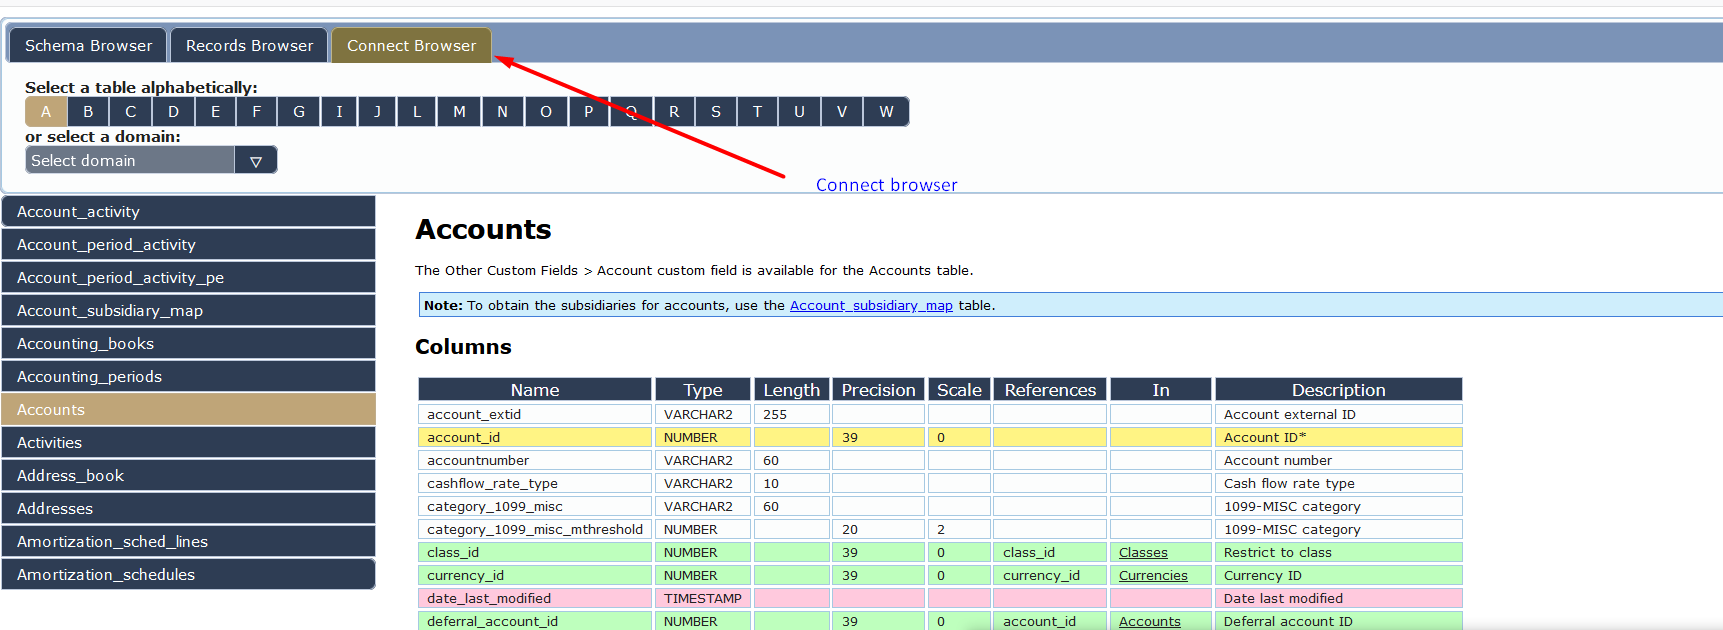Viewport: 1723px width, 630px height.
Task: Click the Name column header
Action: click(535, 389)
